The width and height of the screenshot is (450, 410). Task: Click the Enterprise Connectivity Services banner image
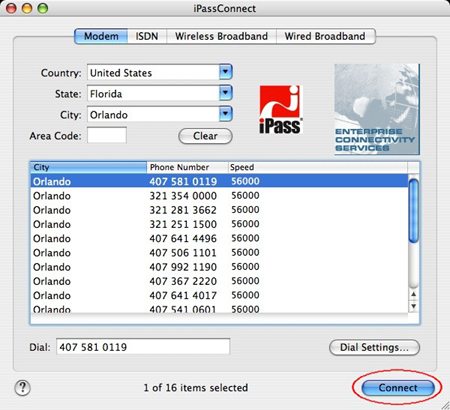(x=377, y=109)
